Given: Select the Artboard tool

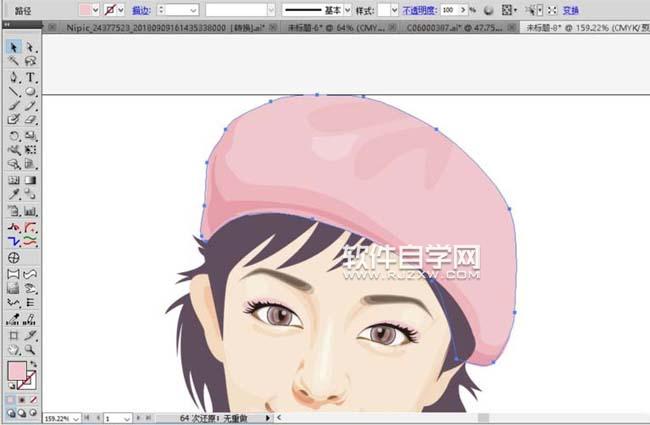Looking at the screenshot, I should (14, 335).
